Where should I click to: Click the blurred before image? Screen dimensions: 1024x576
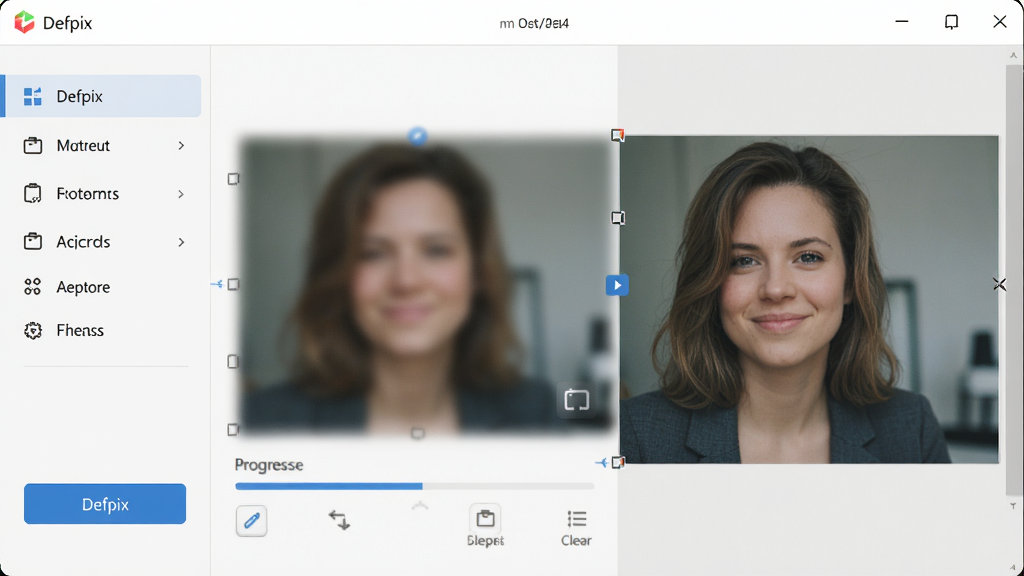click(426, 285)
